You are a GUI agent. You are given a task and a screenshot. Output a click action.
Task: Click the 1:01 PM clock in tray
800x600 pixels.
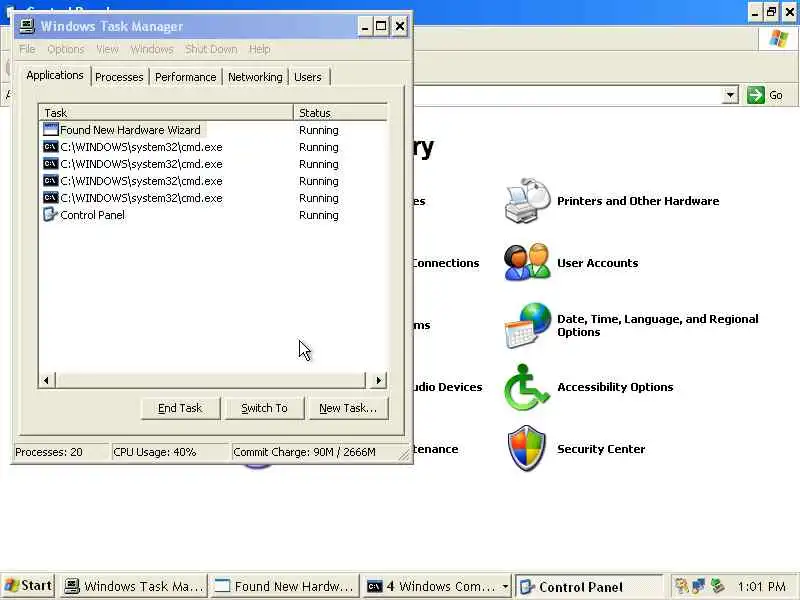pos(762,587)
